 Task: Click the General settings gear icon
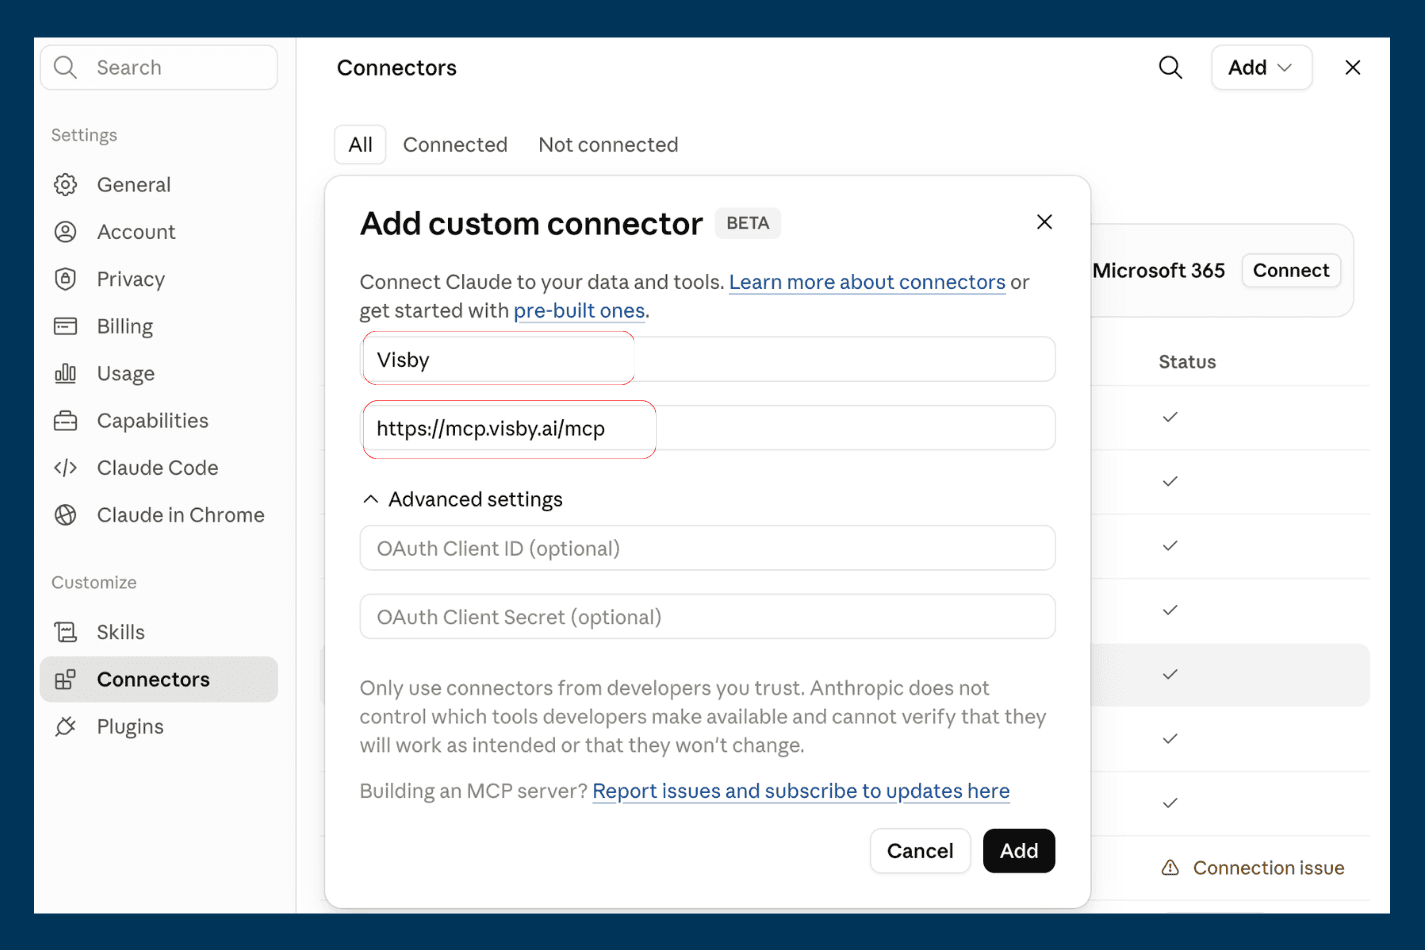point(65,185)
